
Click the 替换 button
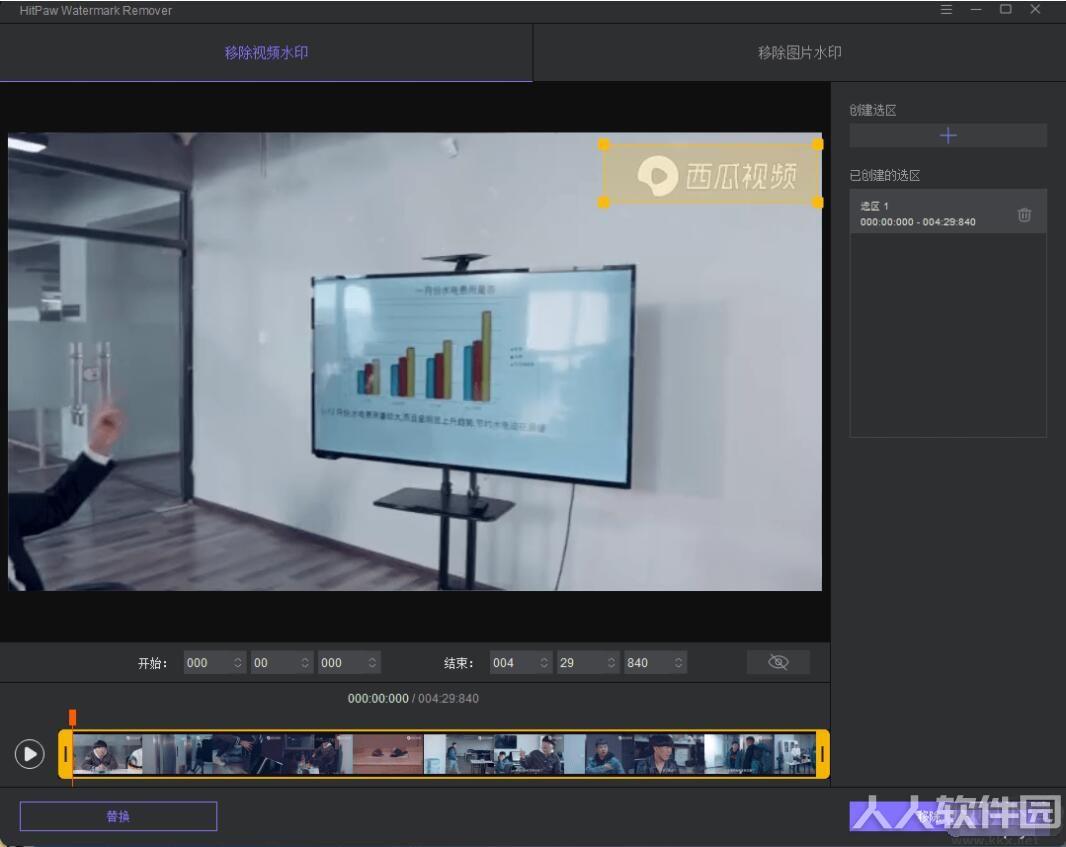coord(118,816)
